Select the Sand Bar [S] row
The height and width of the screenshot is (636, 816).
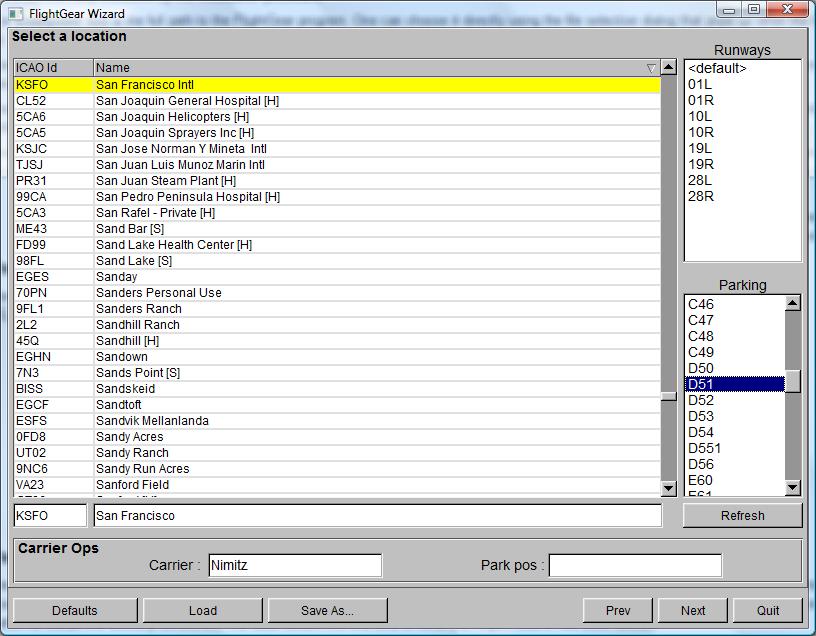[x=337, y=229]
